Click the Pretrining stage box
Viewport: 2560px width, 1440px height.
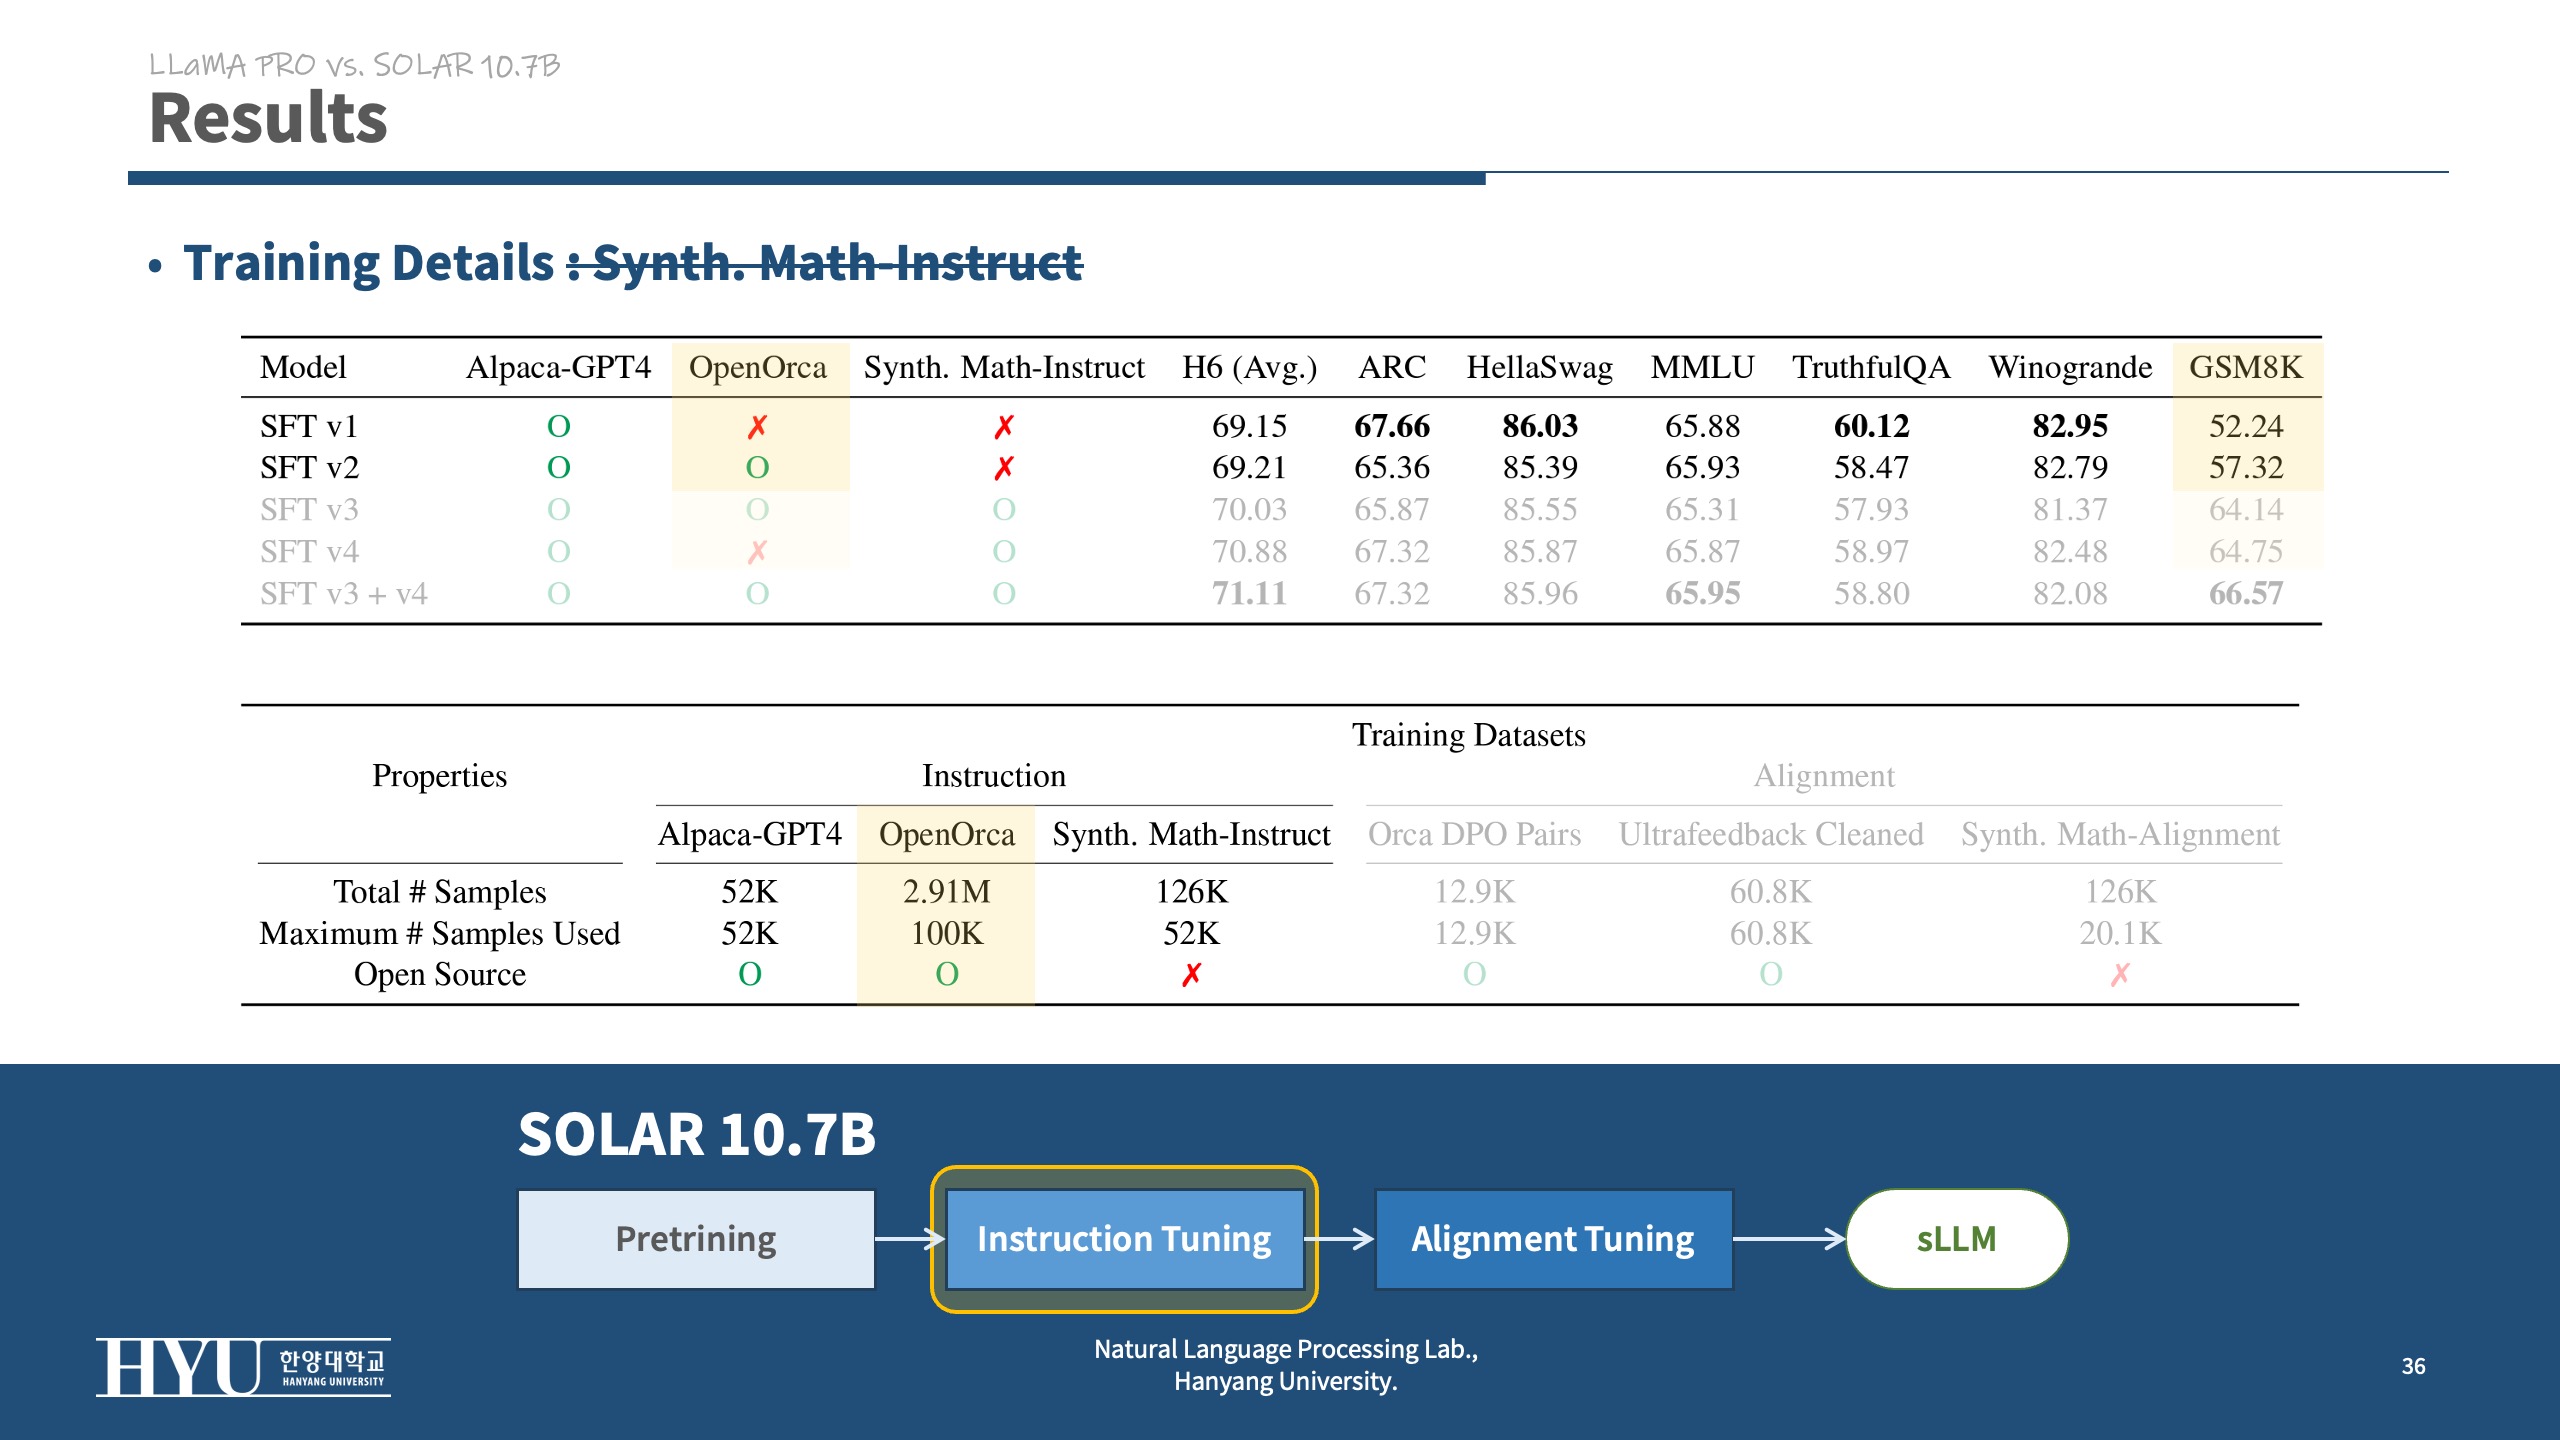696,1239
